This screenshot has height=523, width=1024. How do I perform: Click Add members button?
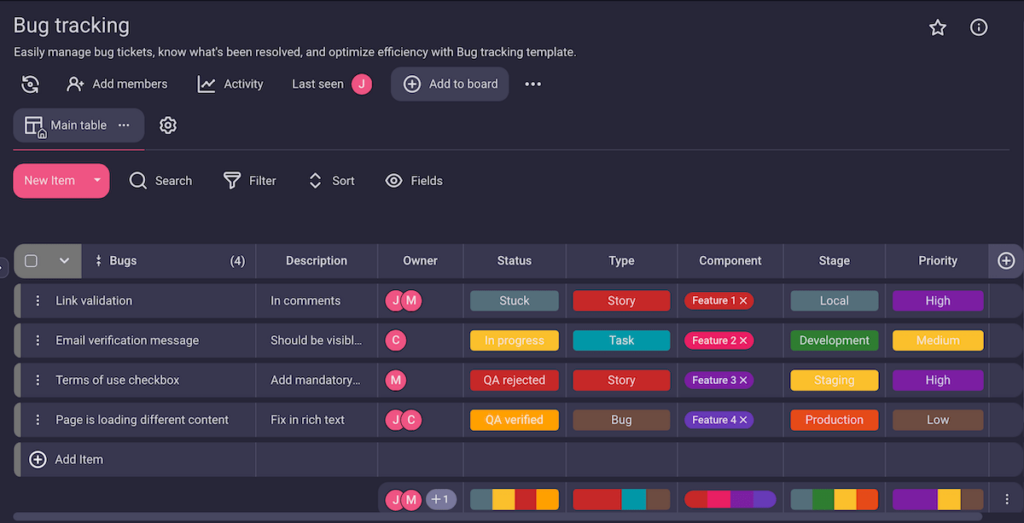coord(117,84)
